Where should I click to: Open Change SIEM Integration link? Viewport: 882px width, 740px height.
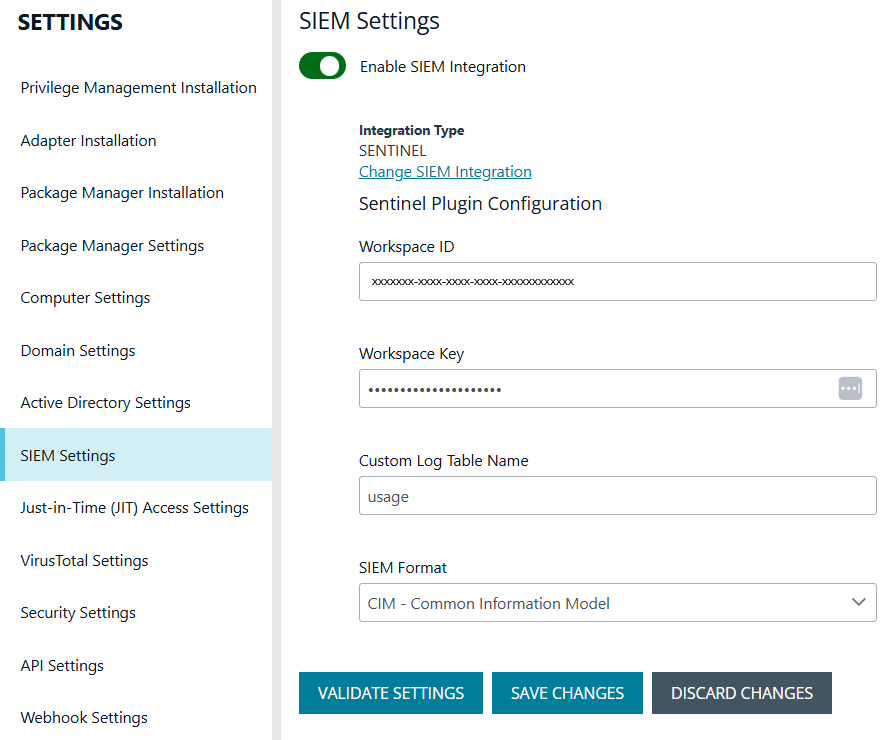[444, 171]
